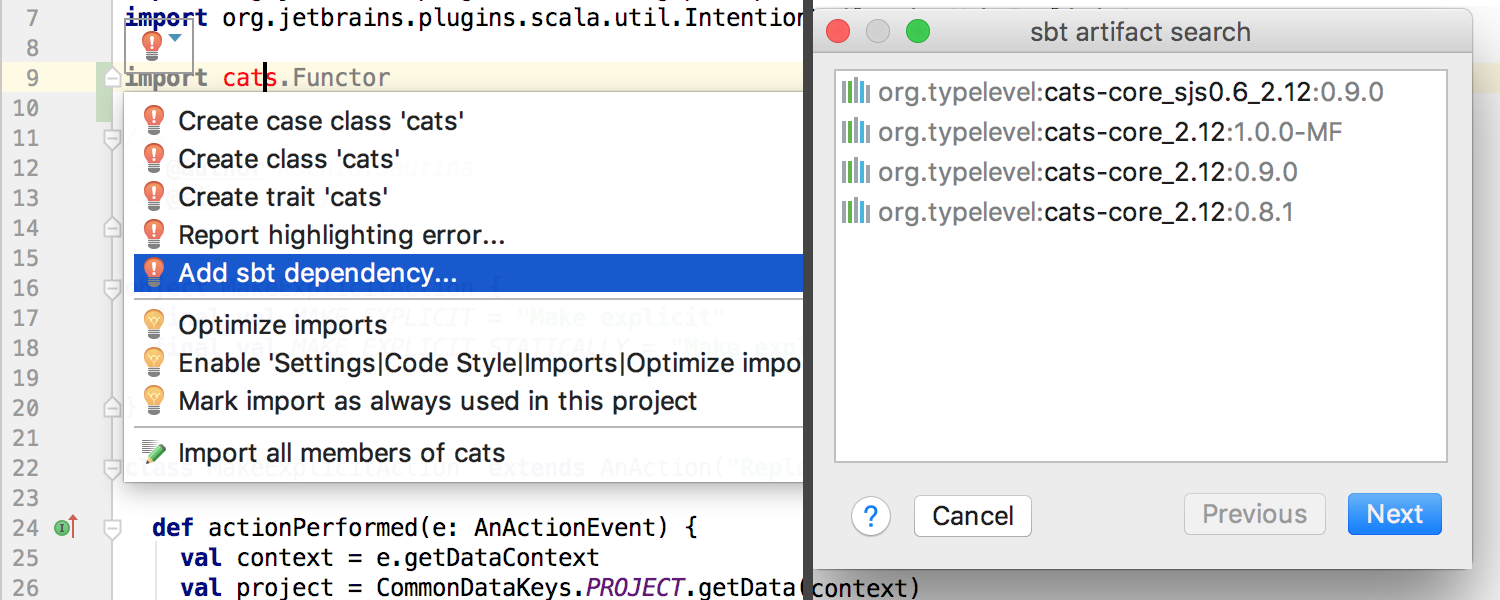Pick 'Create trait cats' intention
This screenshot has height=600, width=1500.
(x=283, y=197)
